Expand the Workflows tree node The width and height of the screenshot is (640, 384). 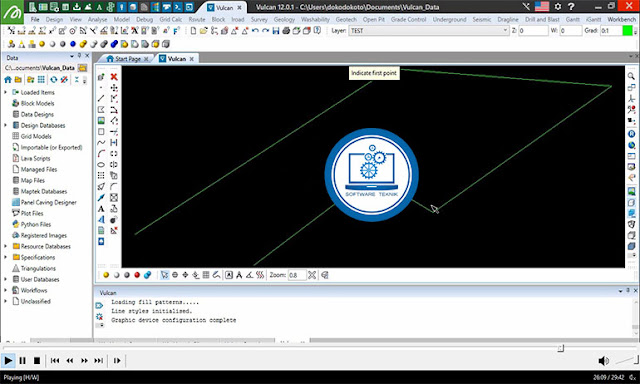(x=5, y=290)
